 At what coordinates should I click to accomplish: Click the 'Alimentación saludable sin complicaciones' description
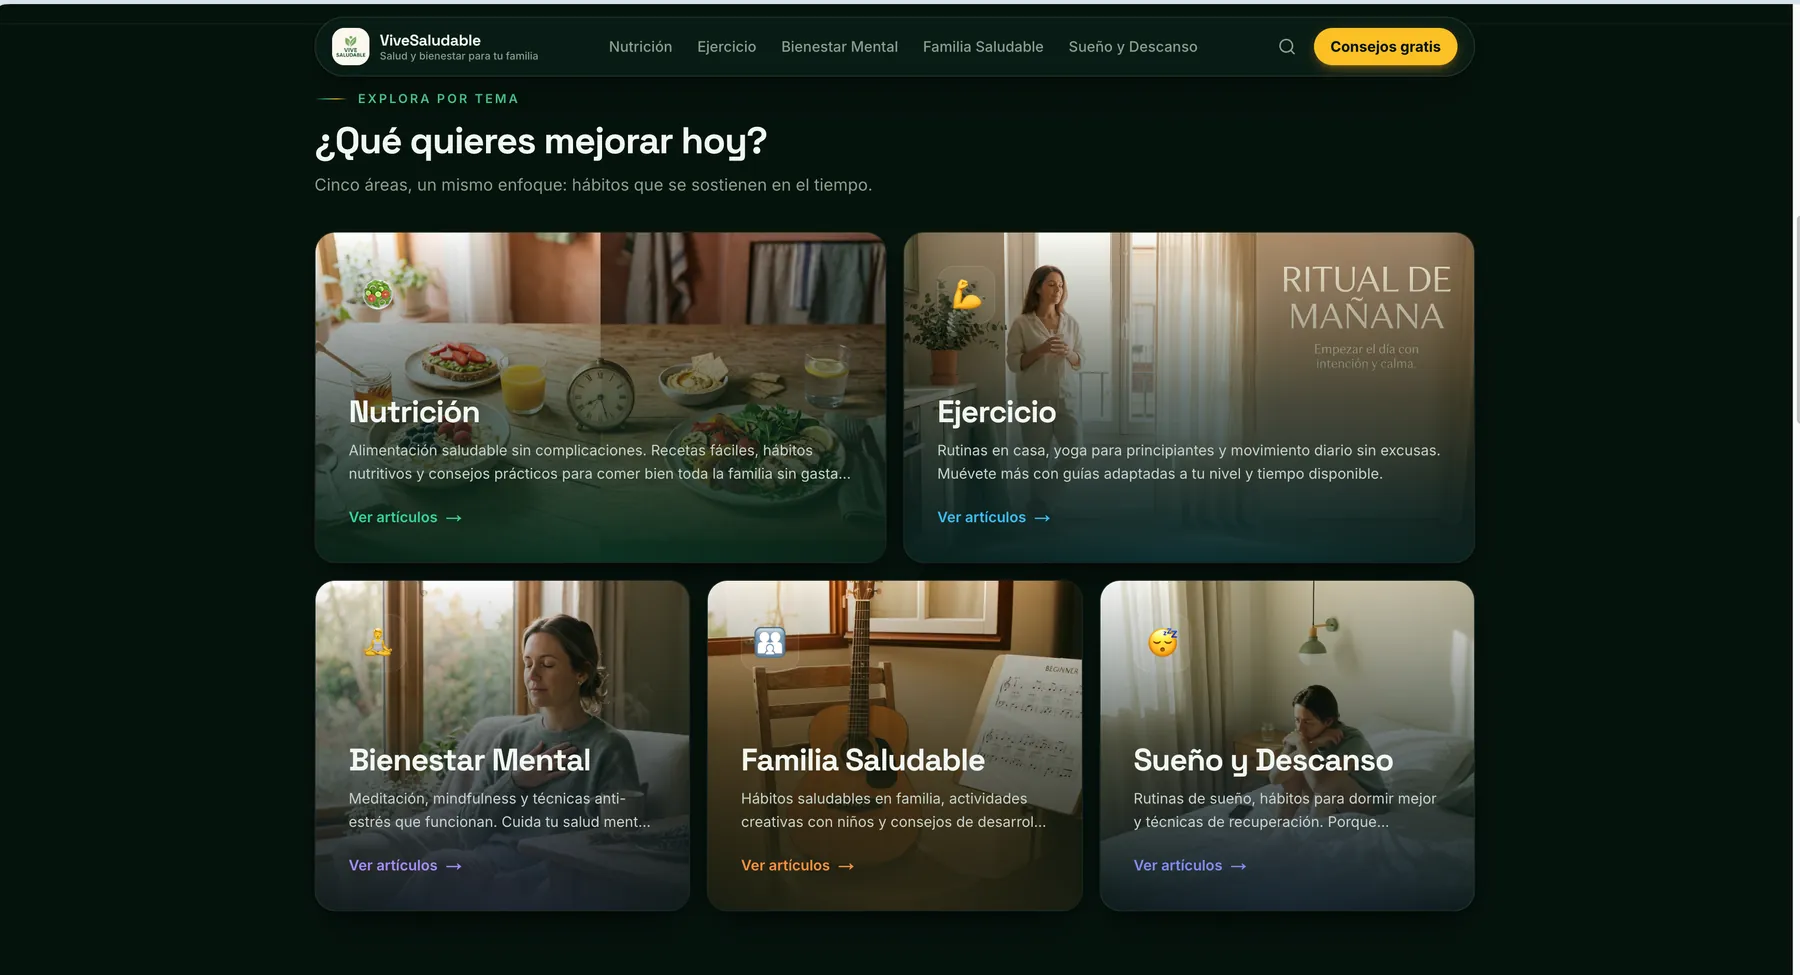(600, 462)
